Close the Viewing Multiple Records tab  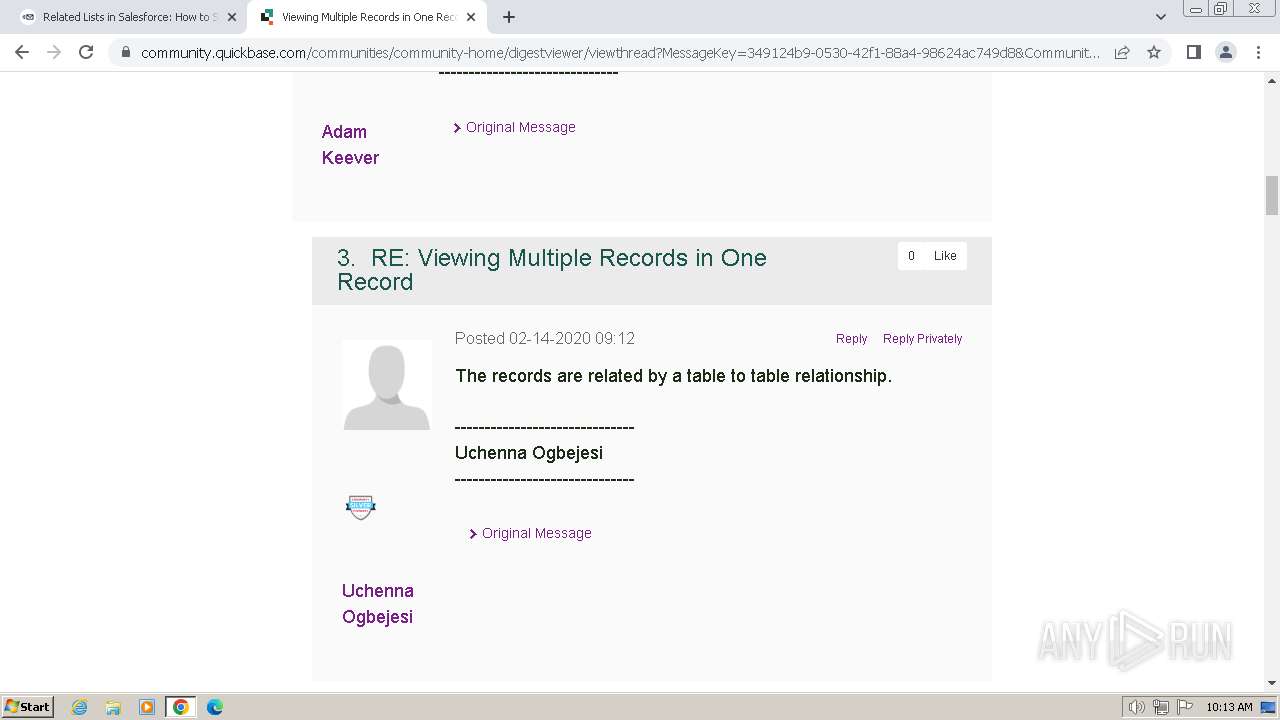tap(472, 17)
